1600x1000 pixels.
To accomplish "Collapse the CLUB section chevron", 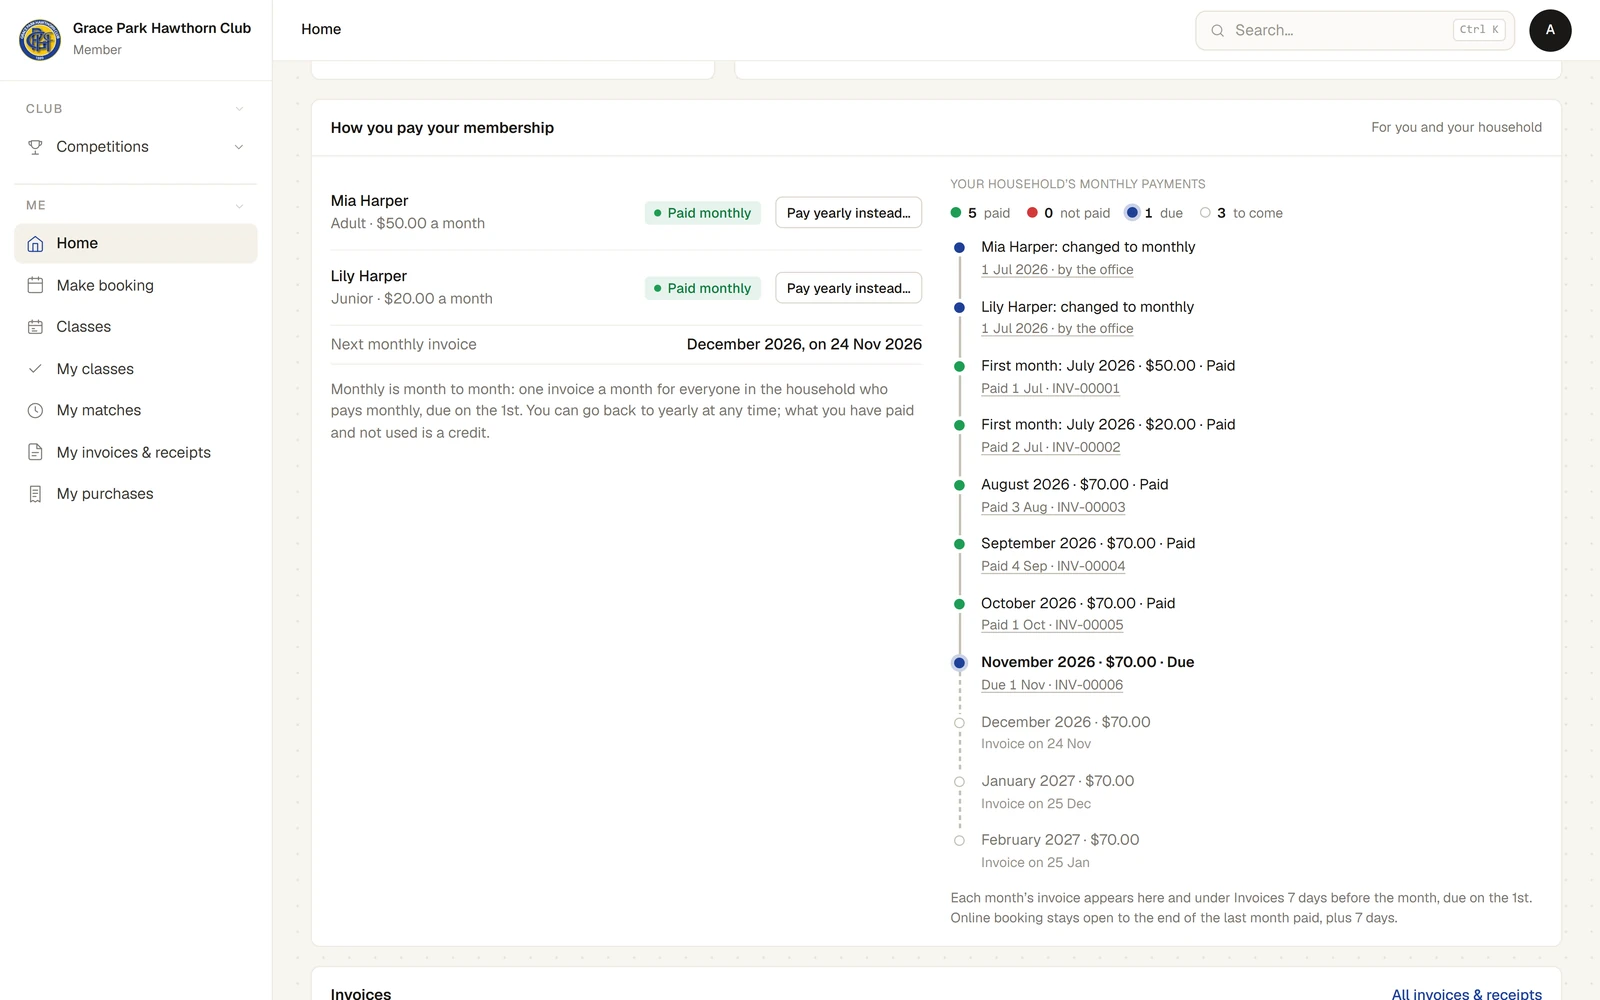I will [x=239, y=109].
